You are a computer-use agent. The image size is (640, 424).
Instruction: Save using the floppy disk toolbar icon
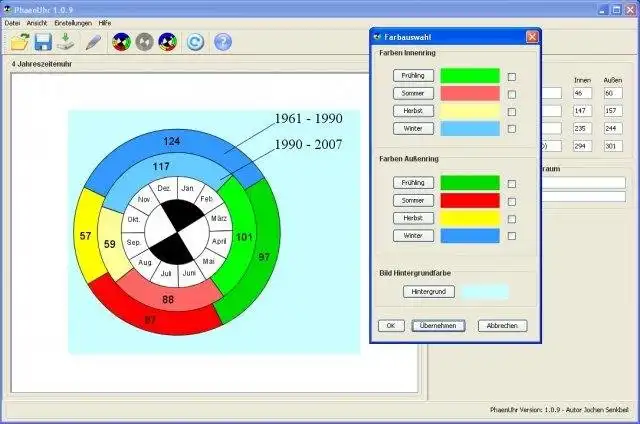point(43,42)
